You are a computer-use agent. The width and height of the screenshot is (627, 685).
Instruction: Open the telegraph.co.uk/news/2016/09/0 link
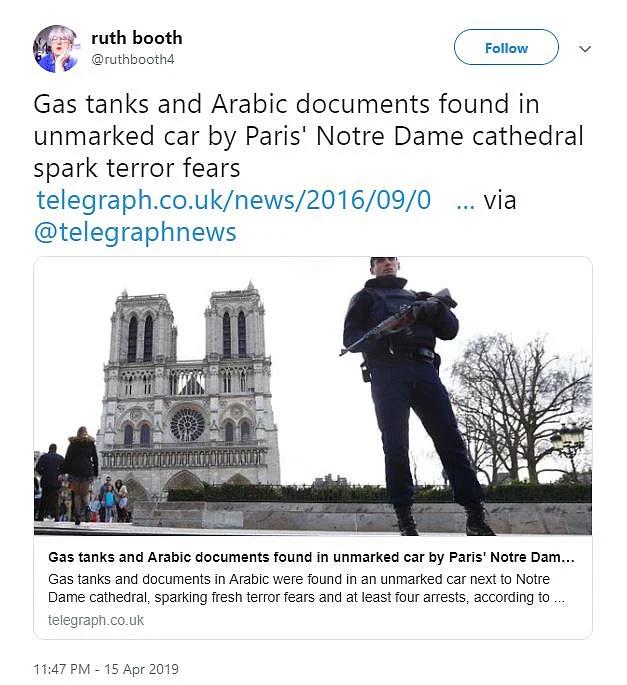pyautogui.click(x=233, y=200)
